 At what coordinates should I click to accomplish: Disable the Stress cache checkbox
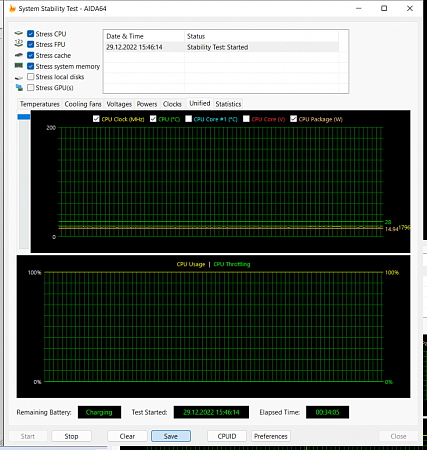point(31,55)
